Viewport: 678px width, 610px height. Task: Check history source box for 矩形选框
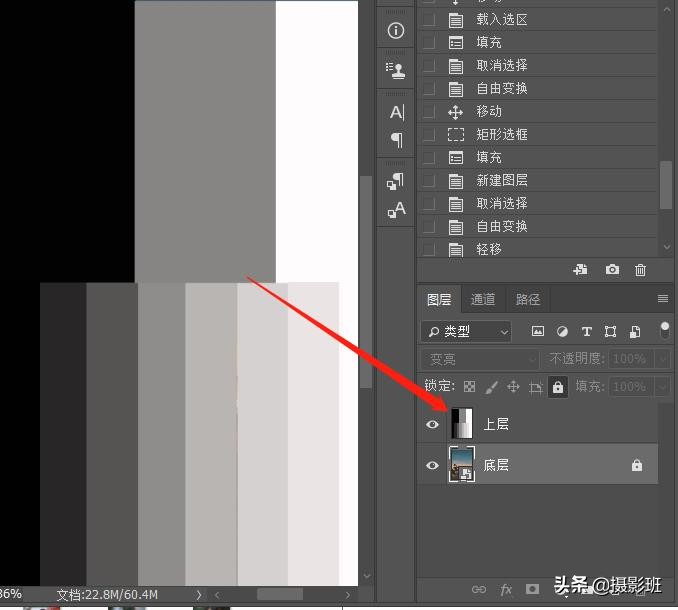pos(429,135)
